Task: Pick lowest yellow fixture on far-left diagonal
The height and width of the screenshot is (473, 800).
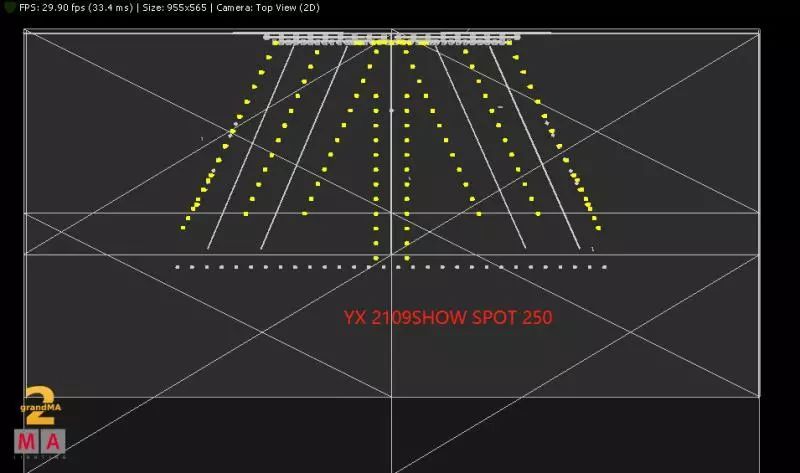Action: coord(183,227)
